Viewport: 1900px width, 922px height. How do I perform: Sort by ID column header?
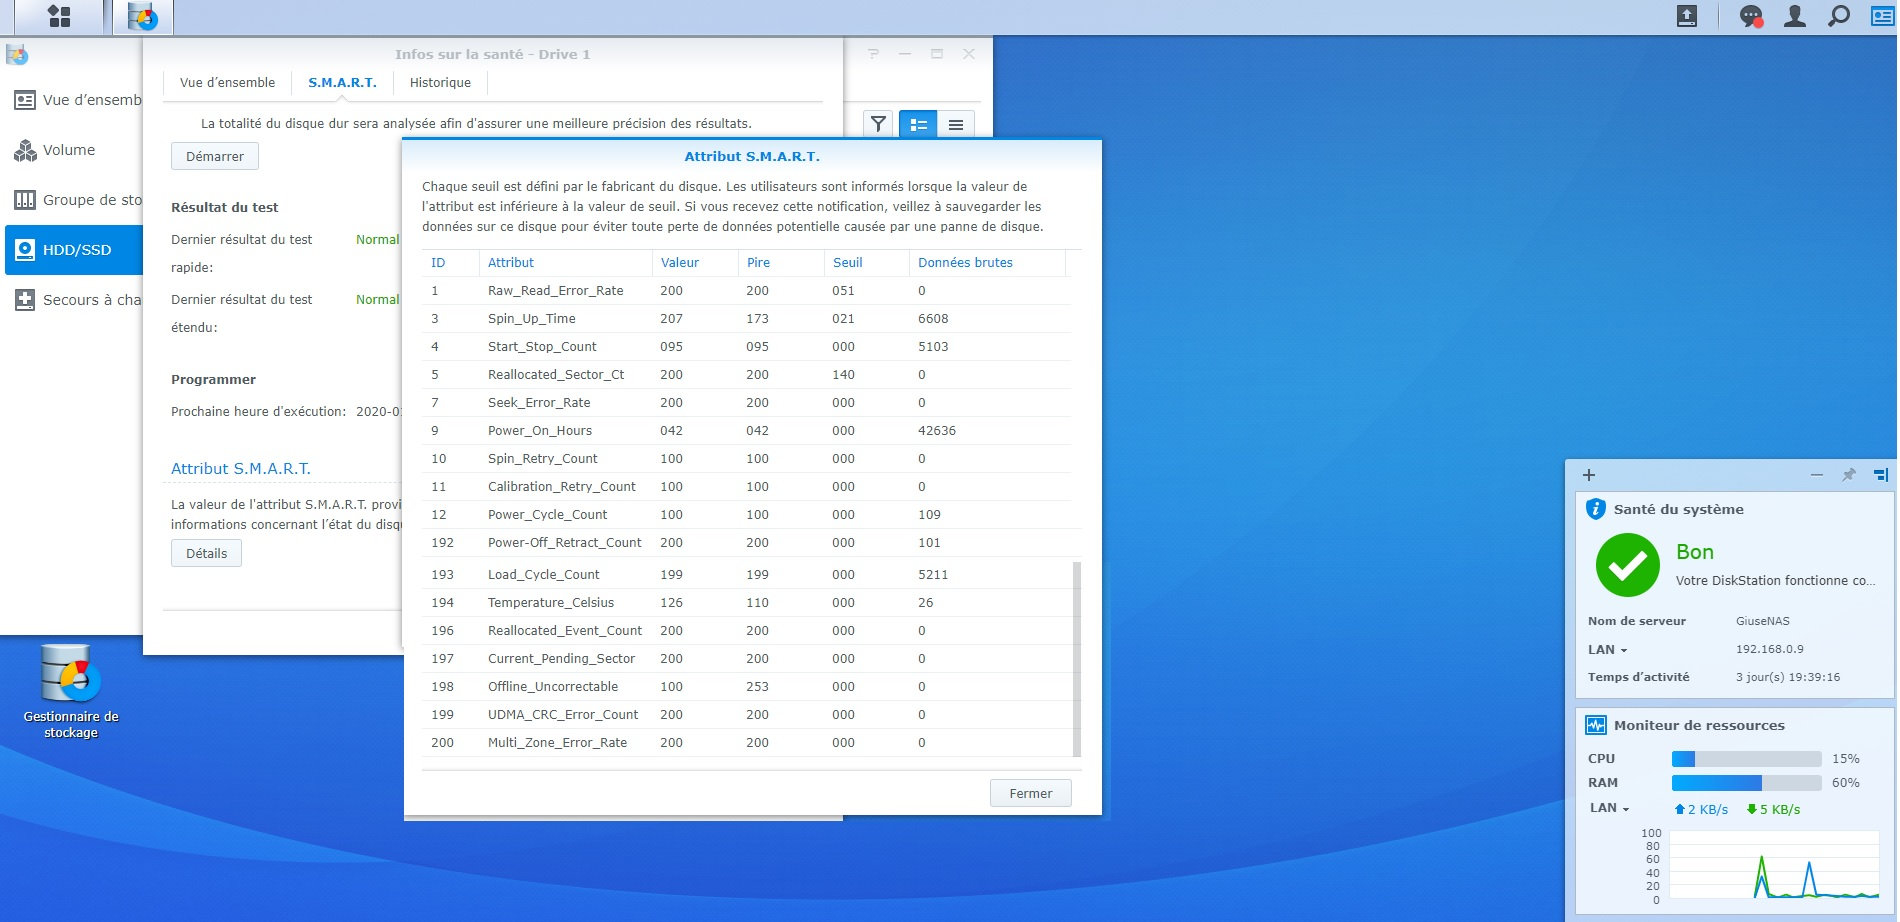tap(451, 262)
